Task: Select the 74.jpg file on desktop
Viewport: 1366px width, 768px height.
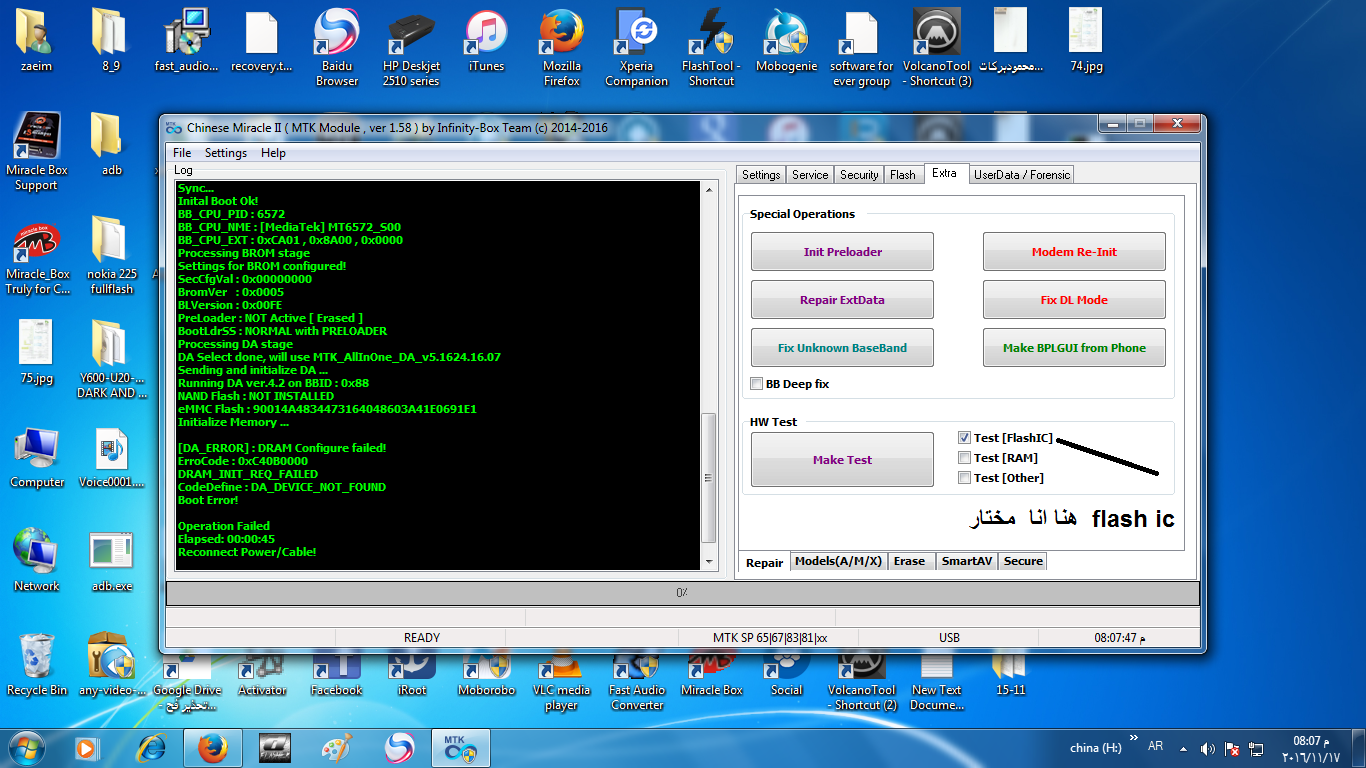Action: (x=1086, y=41)
